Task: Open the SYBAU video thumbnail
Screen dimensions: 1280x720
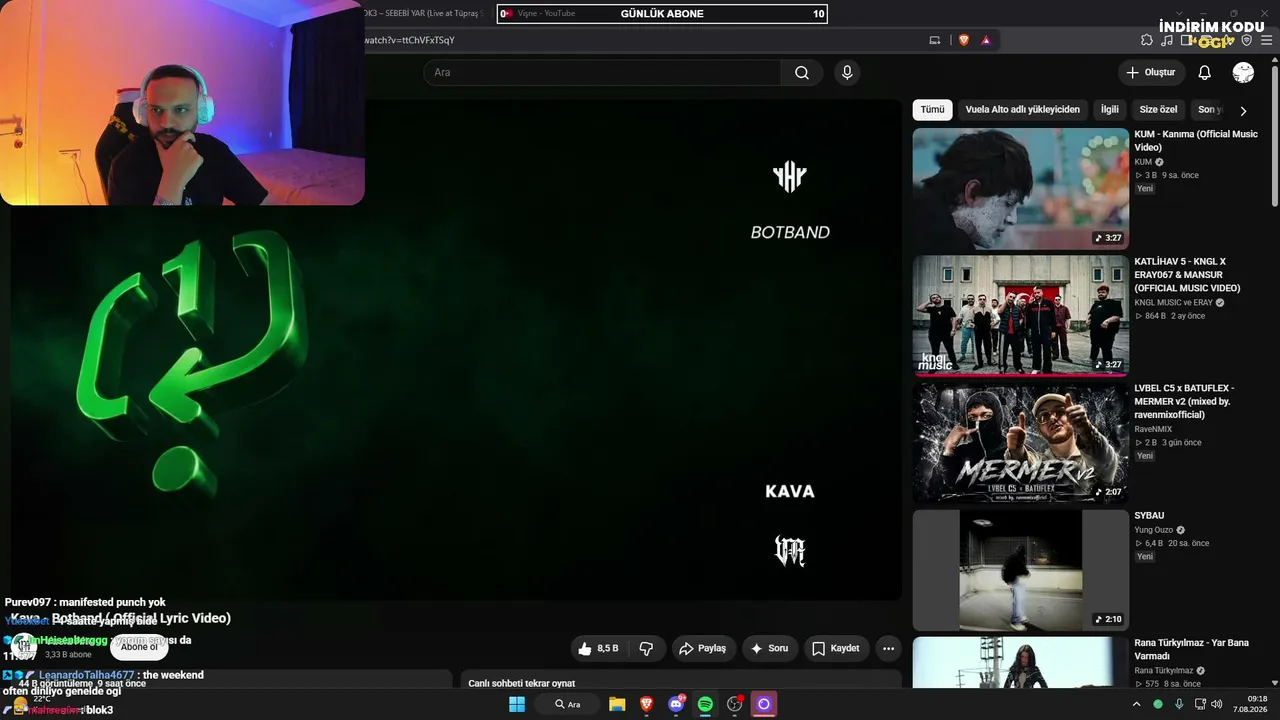Action: coord(1020,570)
